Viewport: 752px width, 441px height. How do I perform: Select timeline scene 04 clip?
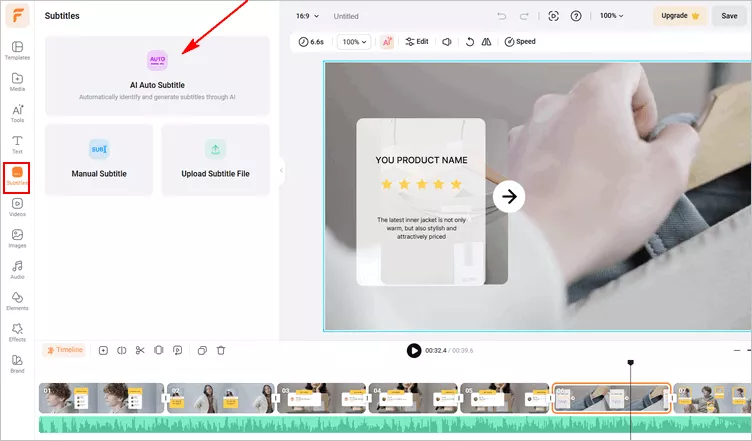pos(413,398)
